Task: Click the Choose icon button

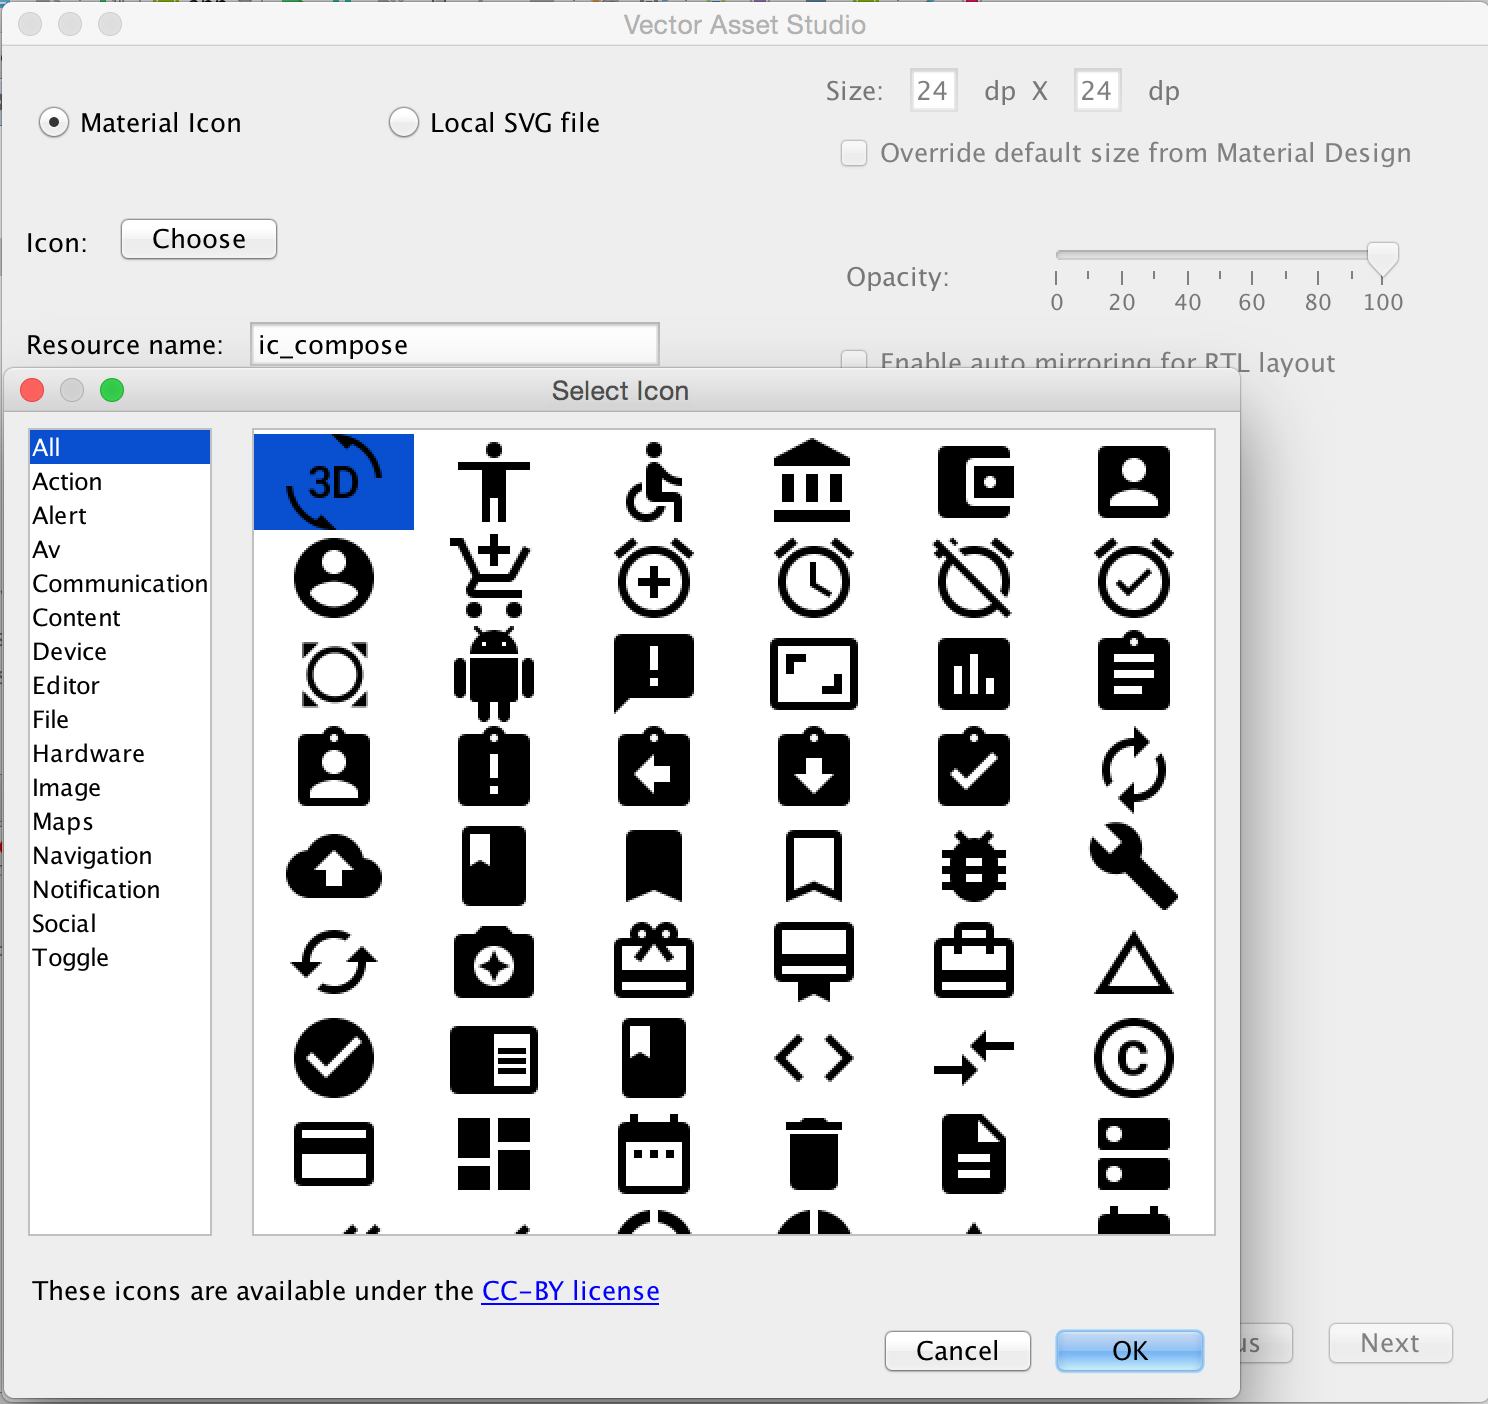Action: (198, 239)
